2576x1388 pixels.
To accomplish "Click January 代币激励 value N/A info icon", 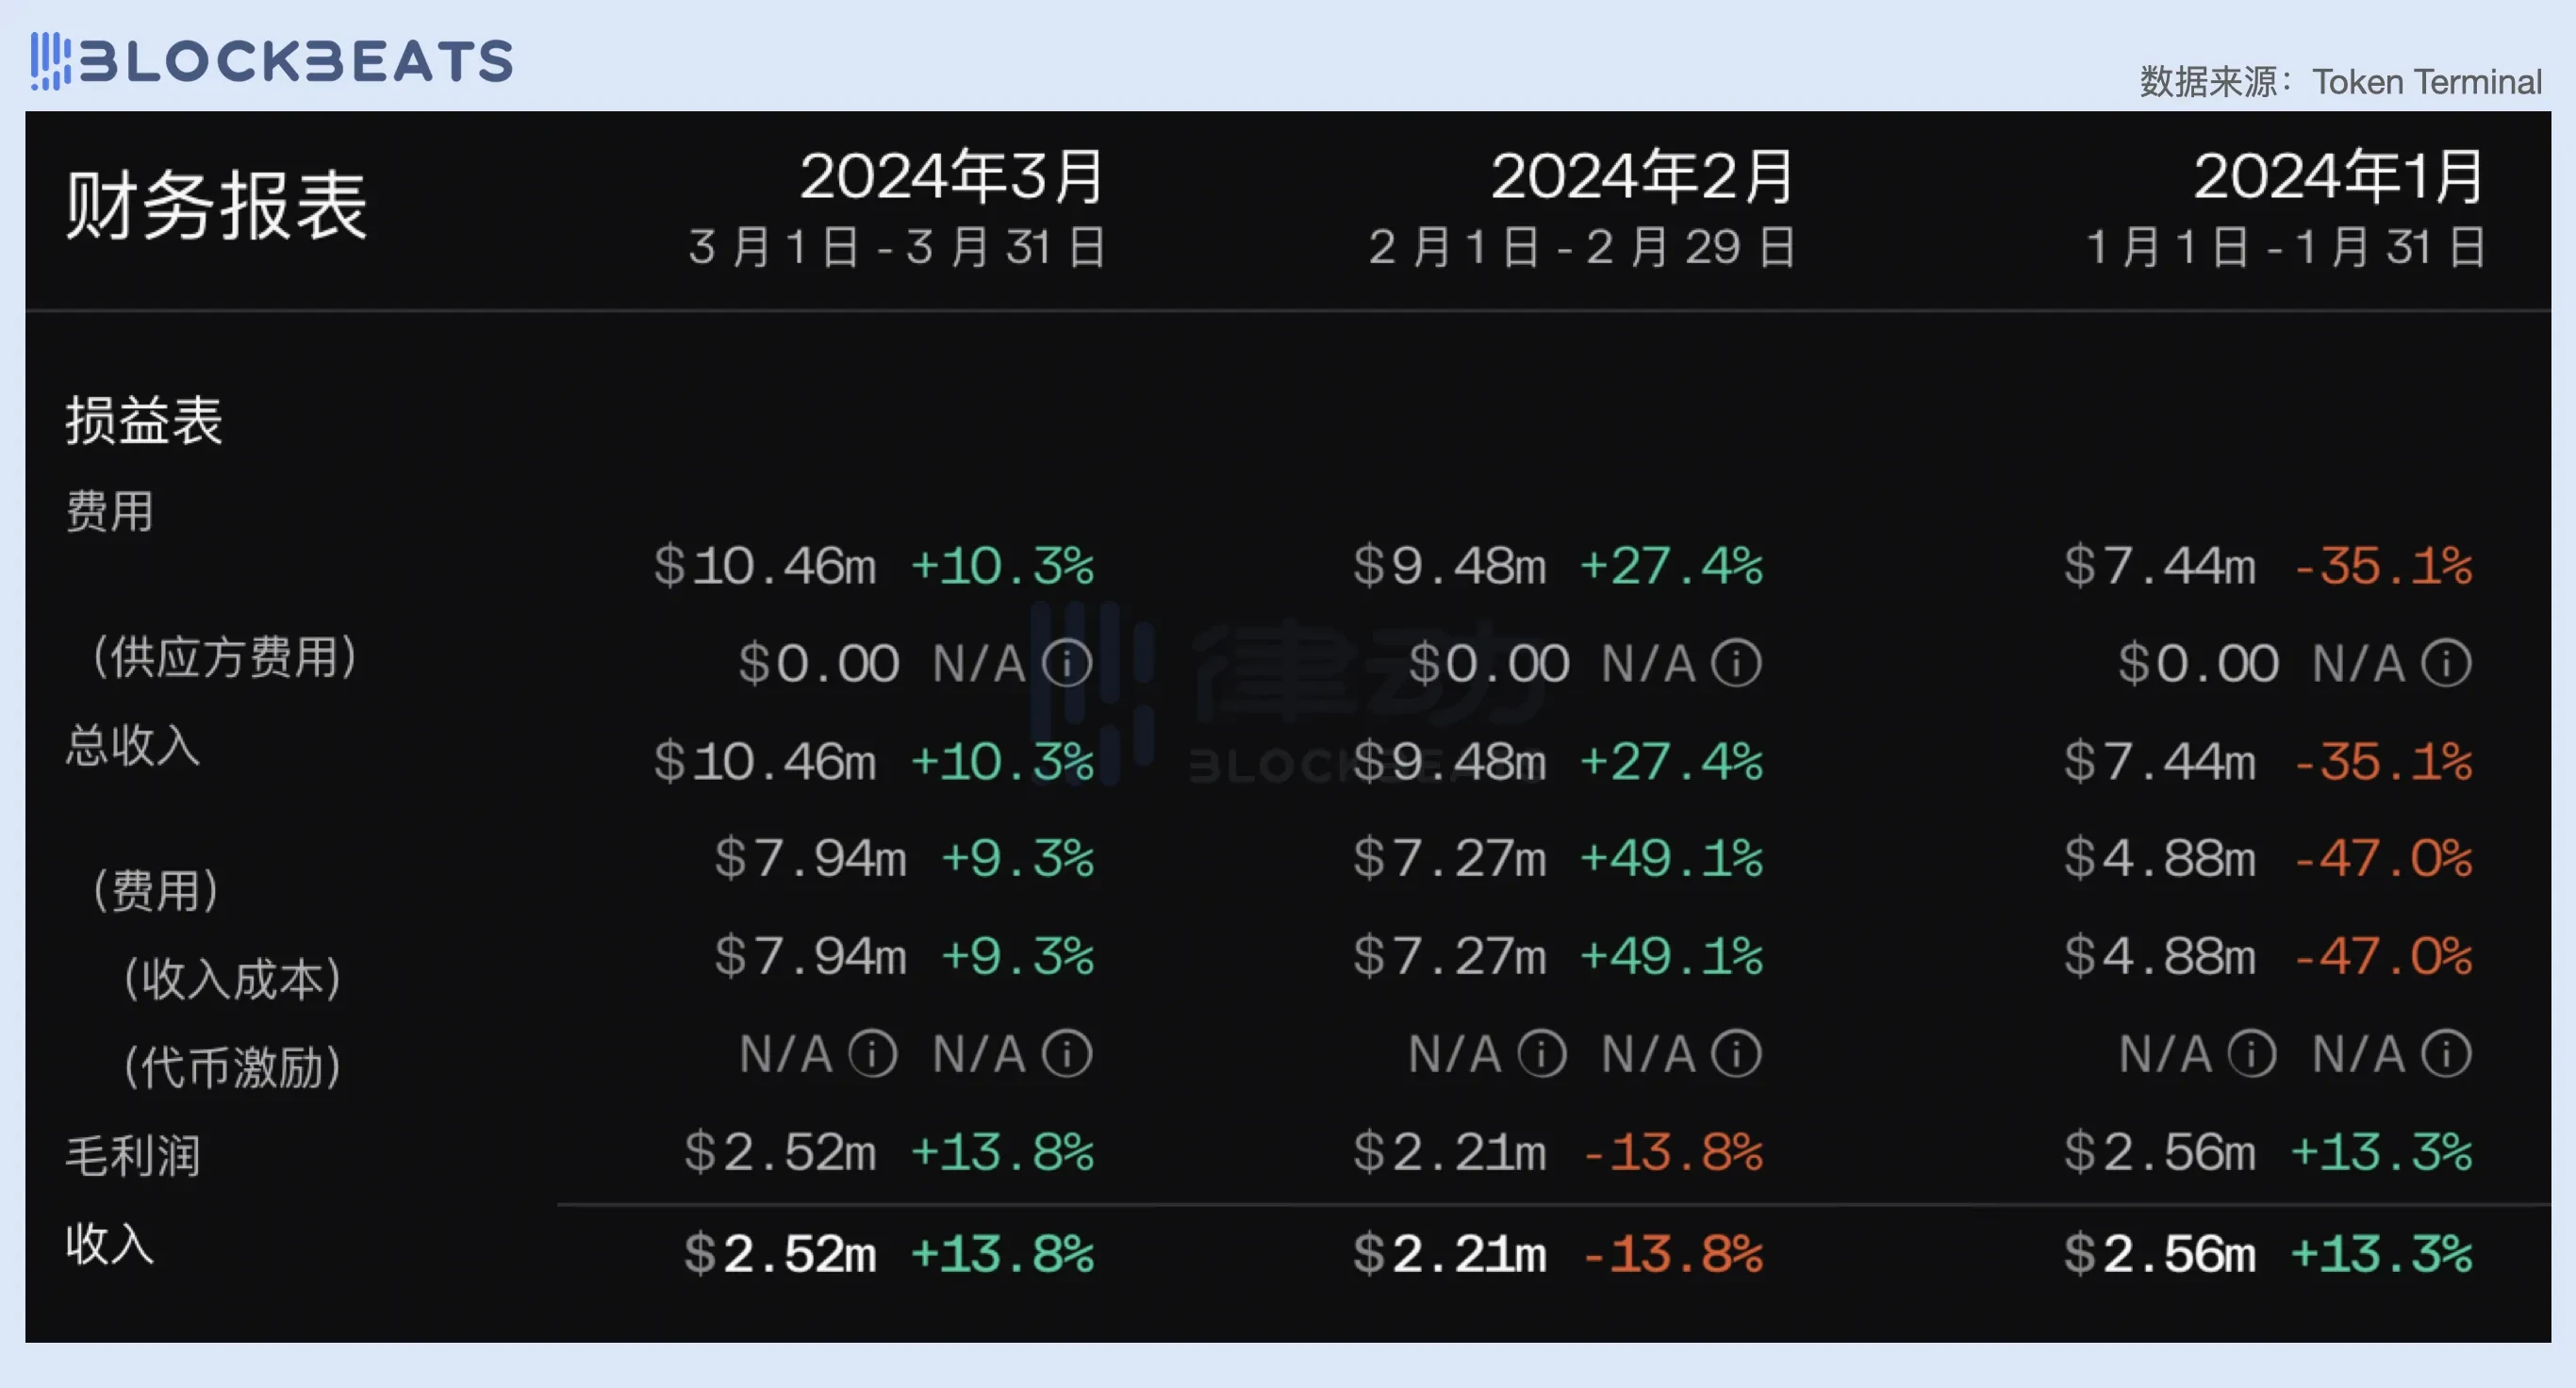I will (x=2252, y=1053).
